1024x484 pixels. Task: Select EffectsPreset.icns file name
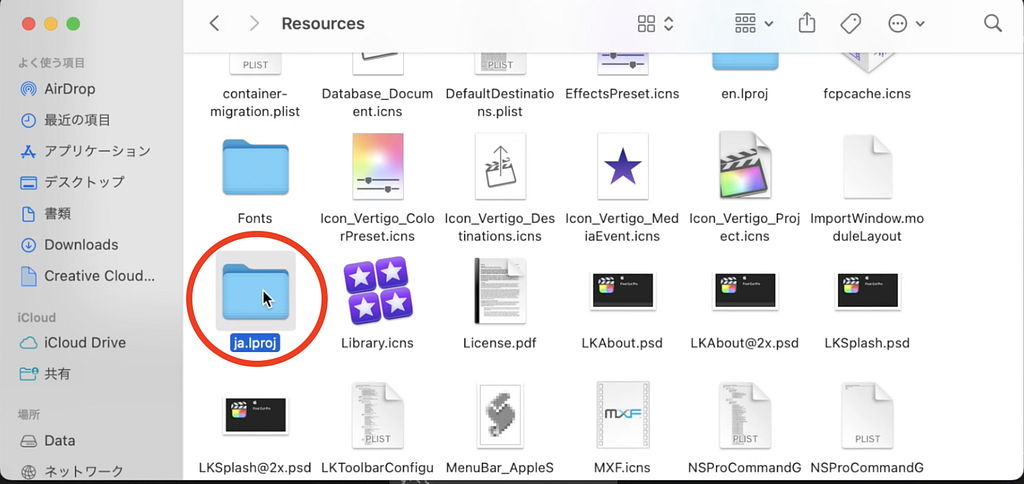622,94
